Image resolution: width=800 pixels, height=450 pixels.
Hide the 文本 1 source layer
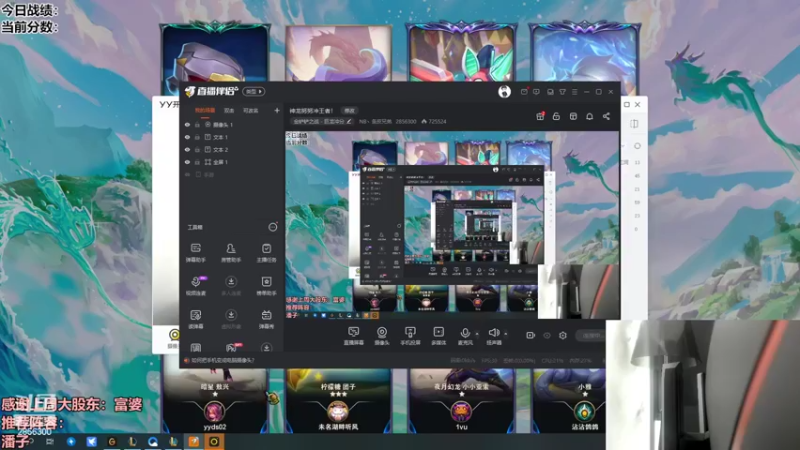(x=187, y=137)
